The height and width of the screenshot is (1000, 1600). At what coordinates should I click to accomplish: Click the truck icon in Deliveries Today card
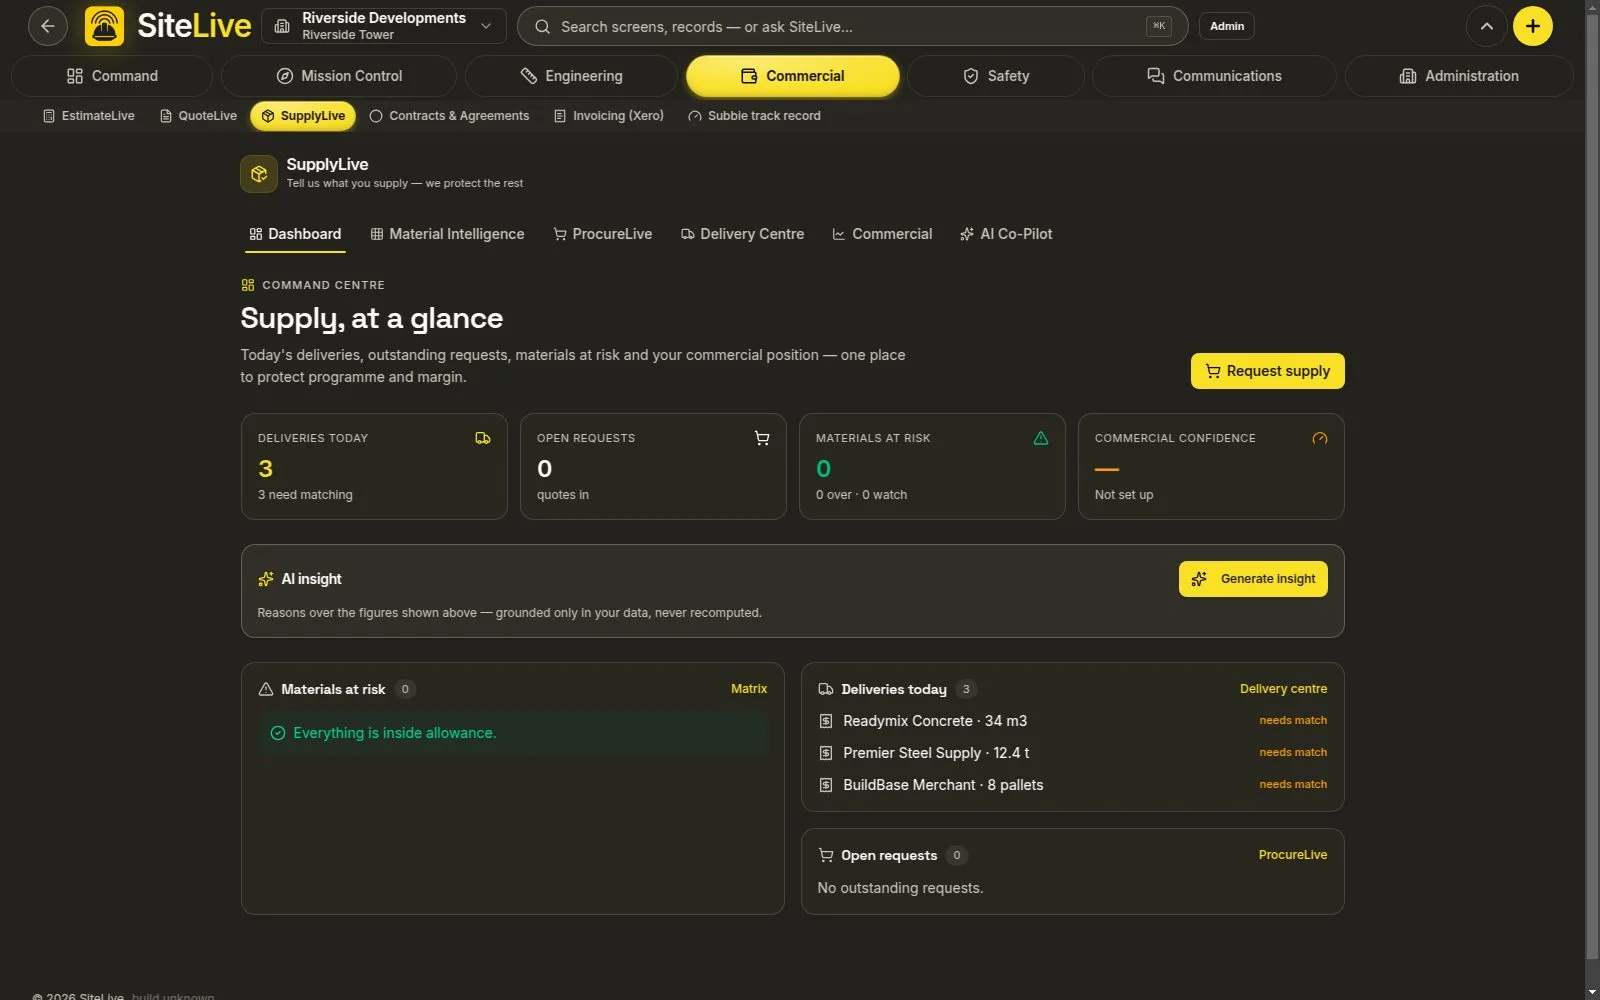tap(483, 438)
